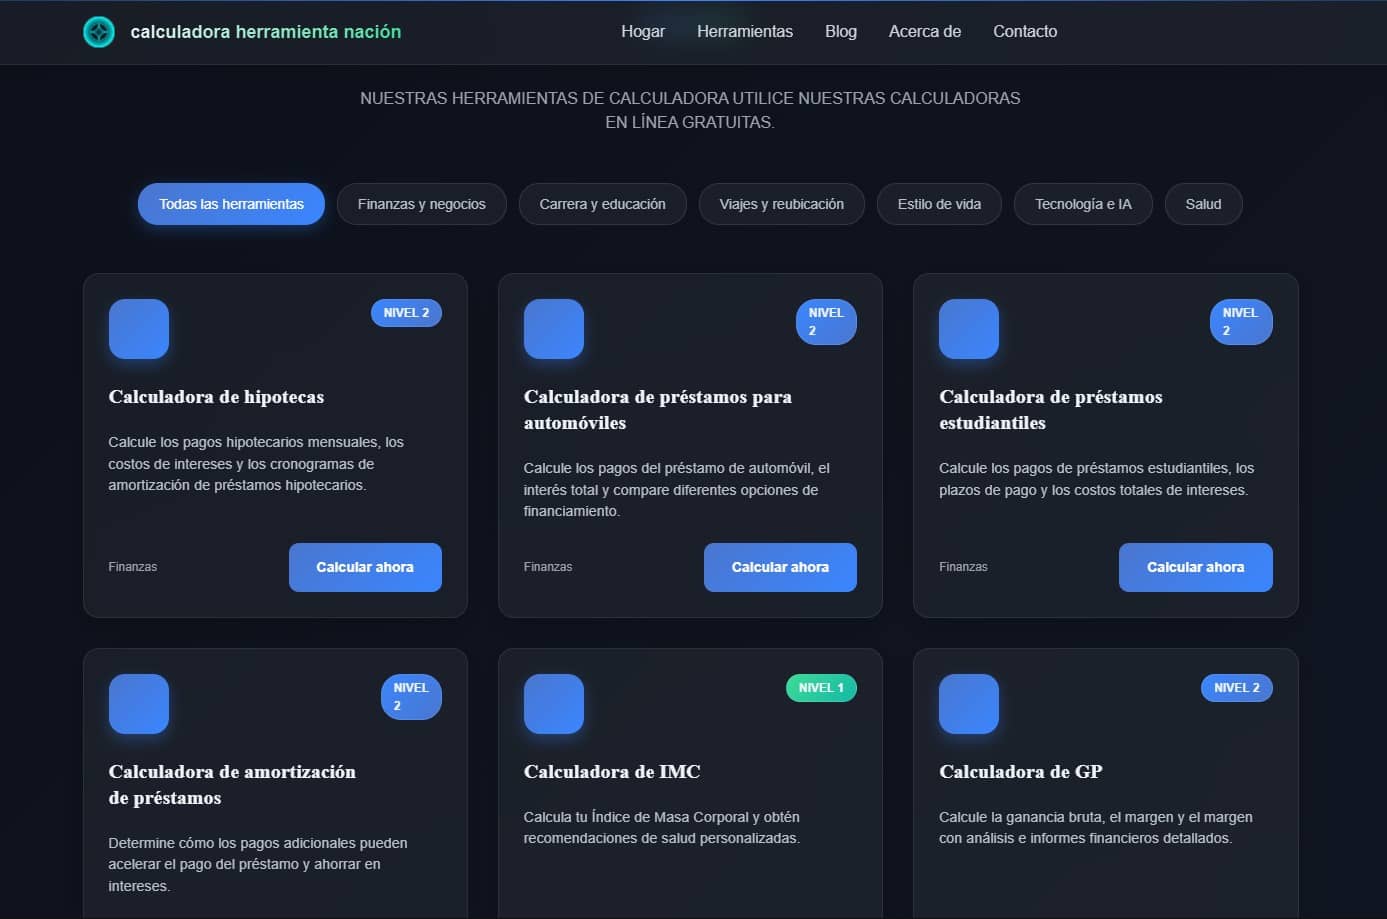Click the blue icon on Calculadora de hipotecas card
The height and width of the screenshot is (919, 1387).
(x=139, y=329)
